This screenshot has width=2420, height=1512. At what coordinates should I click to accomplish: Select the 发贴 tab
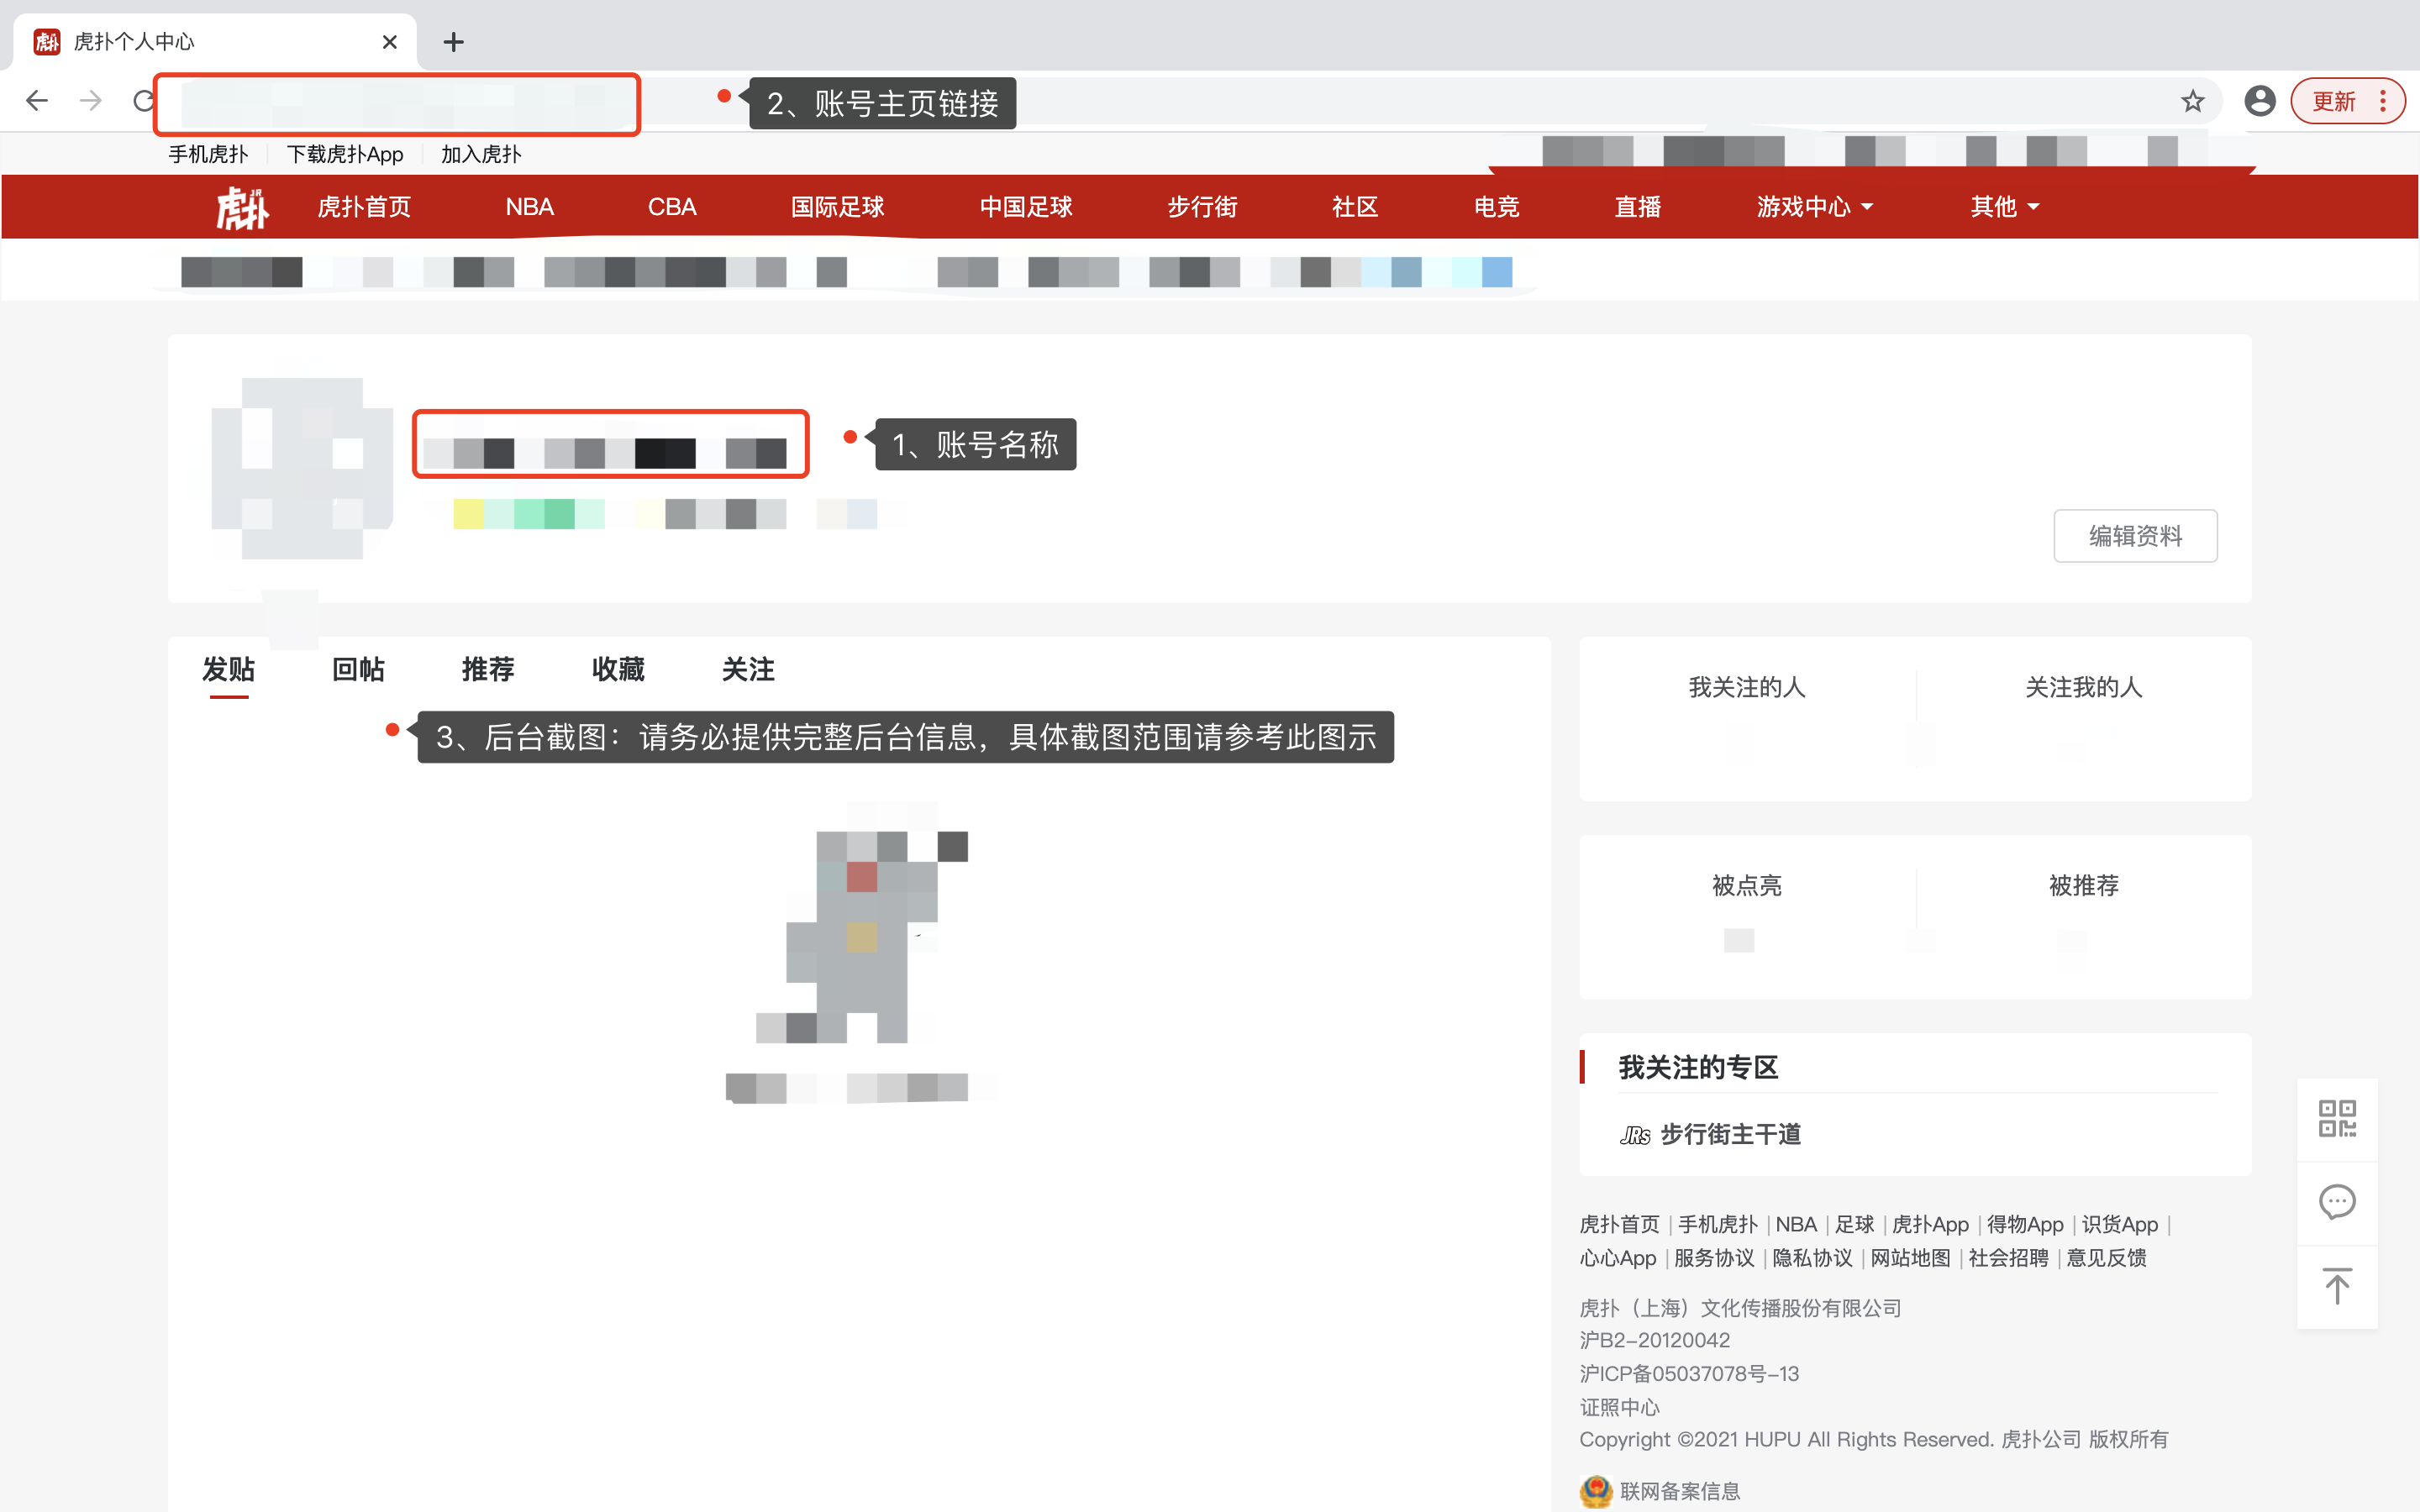[x=228, y=669]
